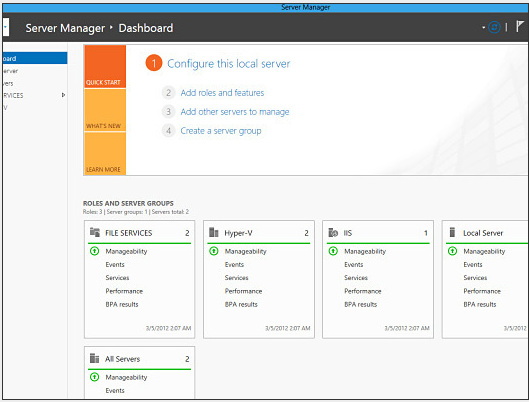Open dropdown arrow beside refresh icon

tap(483, 28)
